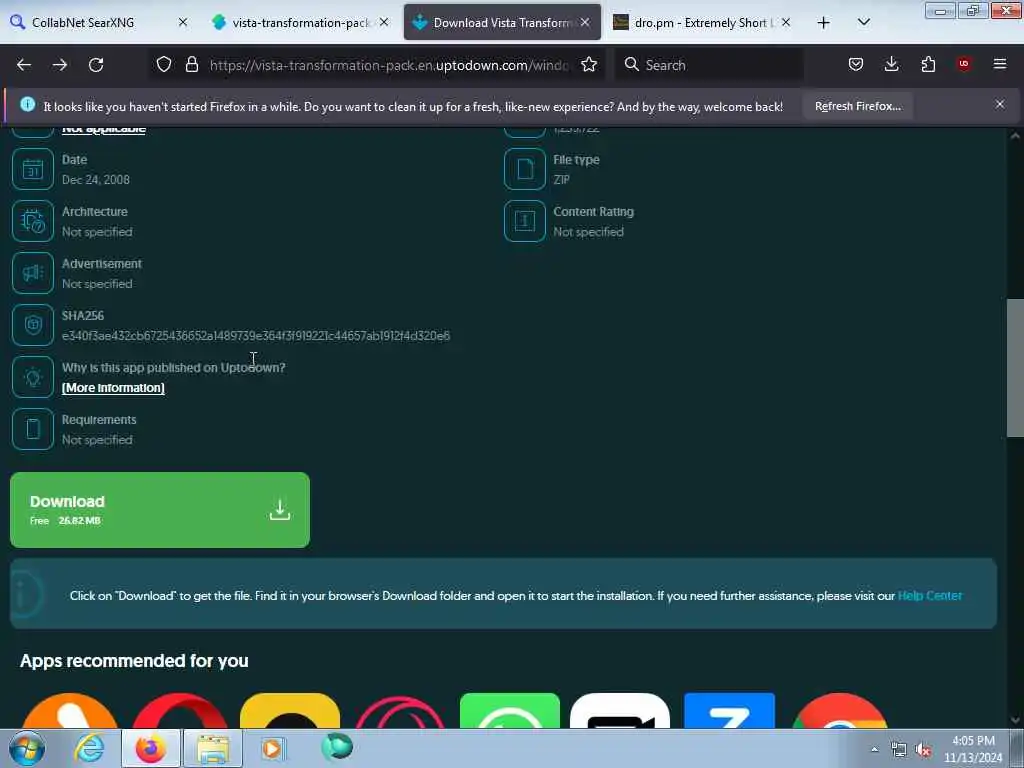Image resolution: width=1024 pixels, height=768 pixels.
Task: Go back to the previous page
Action: (x=24, y=65)
